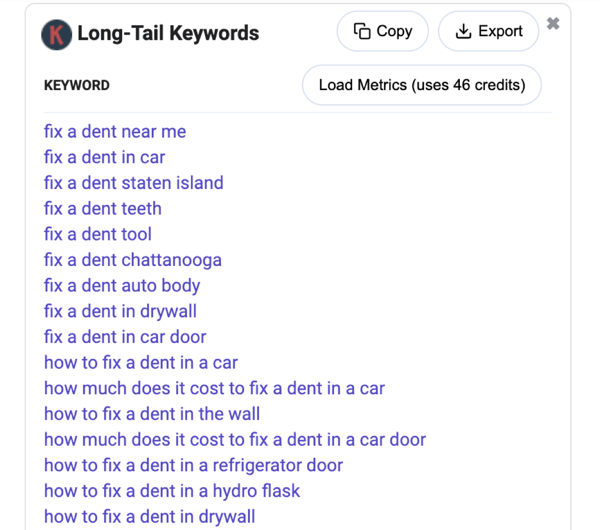
Task: Open the 'fix a dent teeth' link
Action: coord(103,208)
